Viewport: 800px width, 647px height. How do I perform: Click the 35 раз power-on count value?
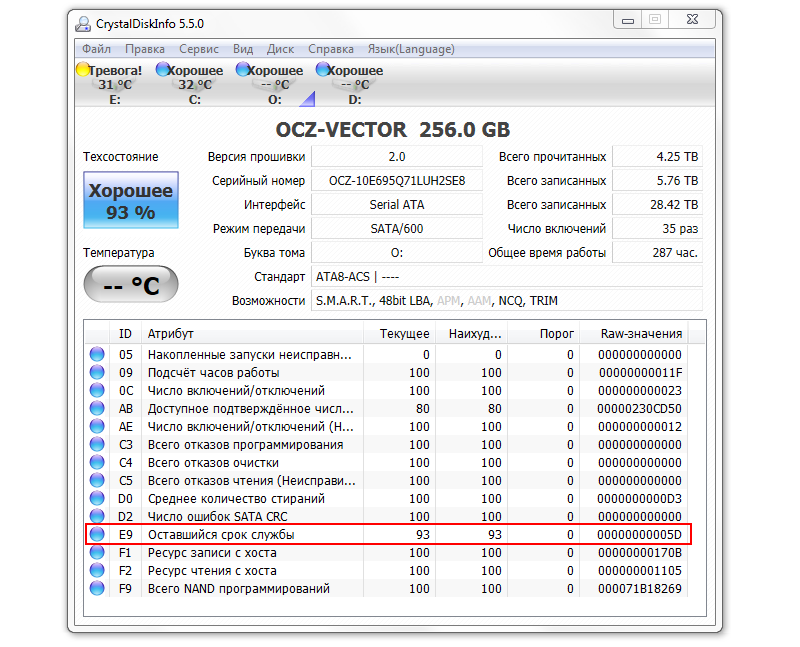[x=658, y=229]
